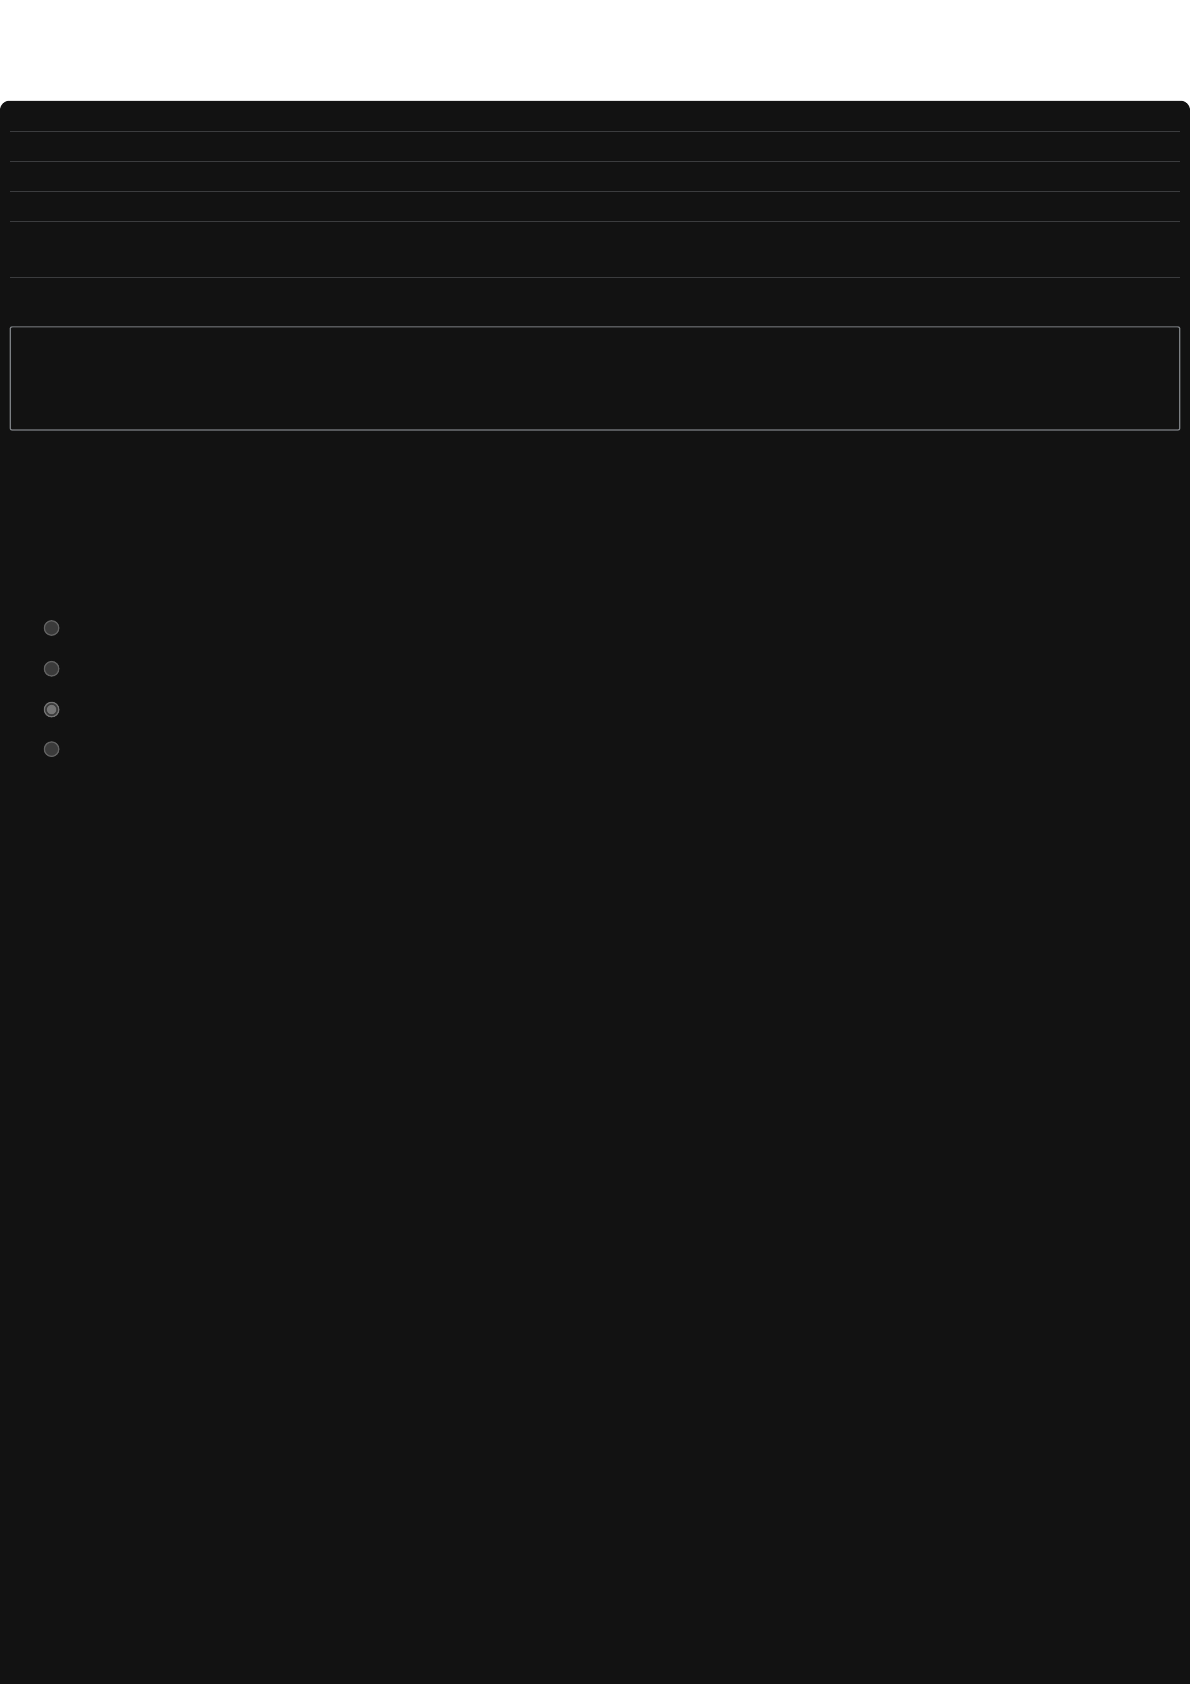Select the fourth and last radio button
Screen dimensions: 1190x1684
tap(52, 749)
